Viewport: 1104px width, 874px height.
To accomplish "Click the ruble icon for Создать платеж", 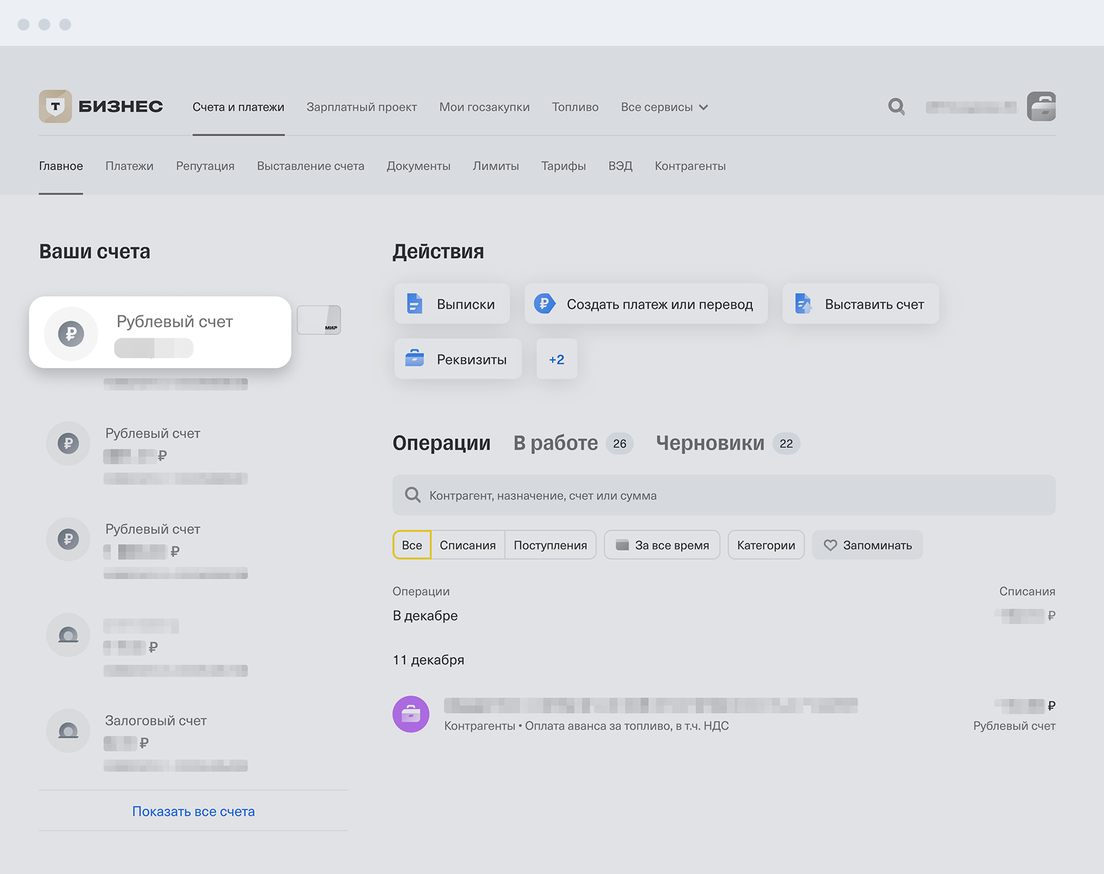I will pos(544,304).
